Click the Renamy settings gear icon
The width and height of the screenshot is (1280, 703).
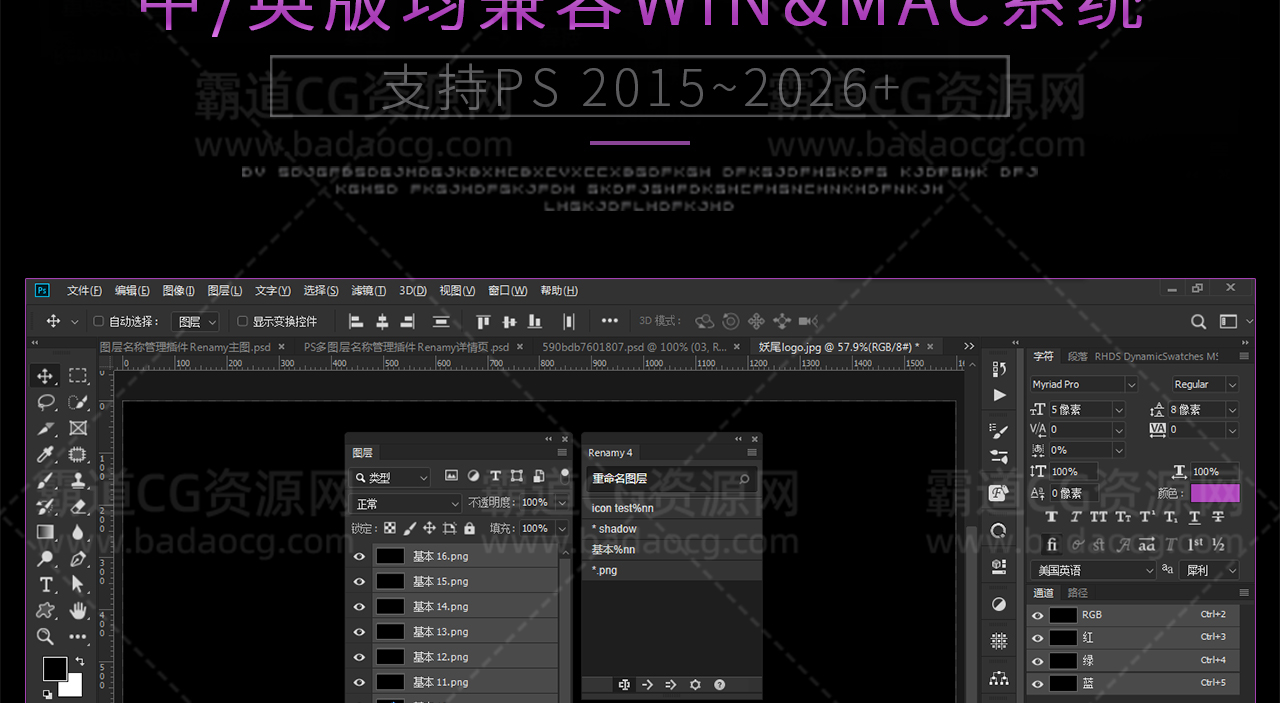695,685
